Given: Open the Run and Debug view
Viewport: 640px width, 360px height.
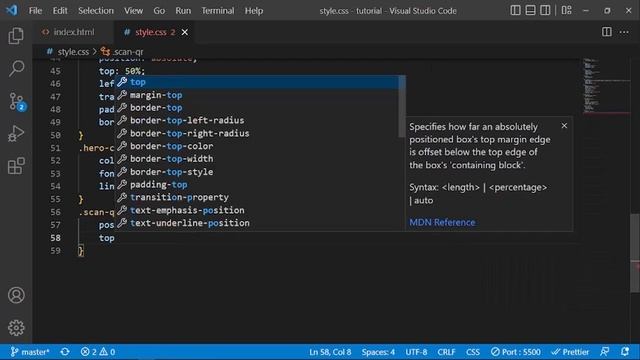Looking at the screenshot, I should (16, 133).
